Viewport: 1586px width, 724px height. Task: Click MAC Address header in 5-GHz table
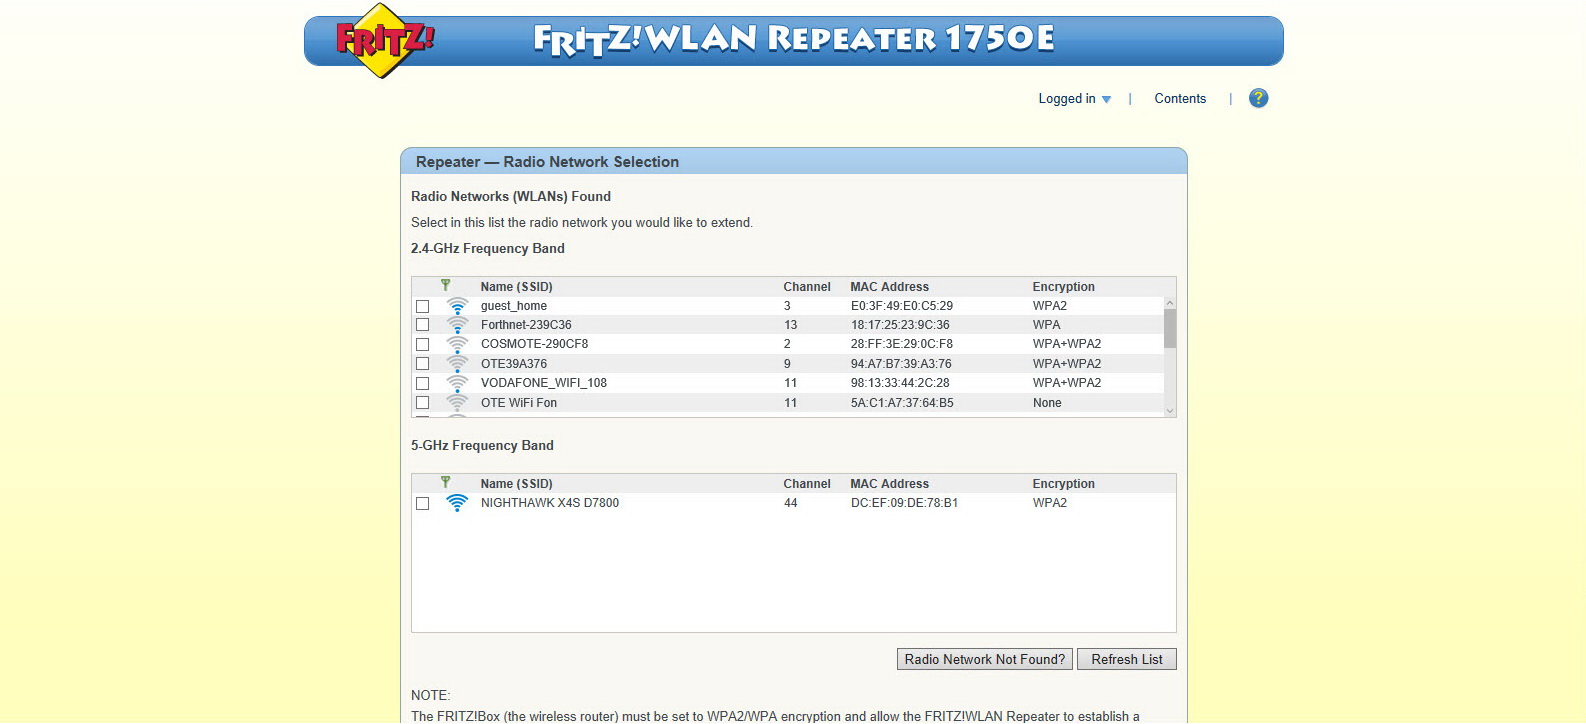pos(889,484)
